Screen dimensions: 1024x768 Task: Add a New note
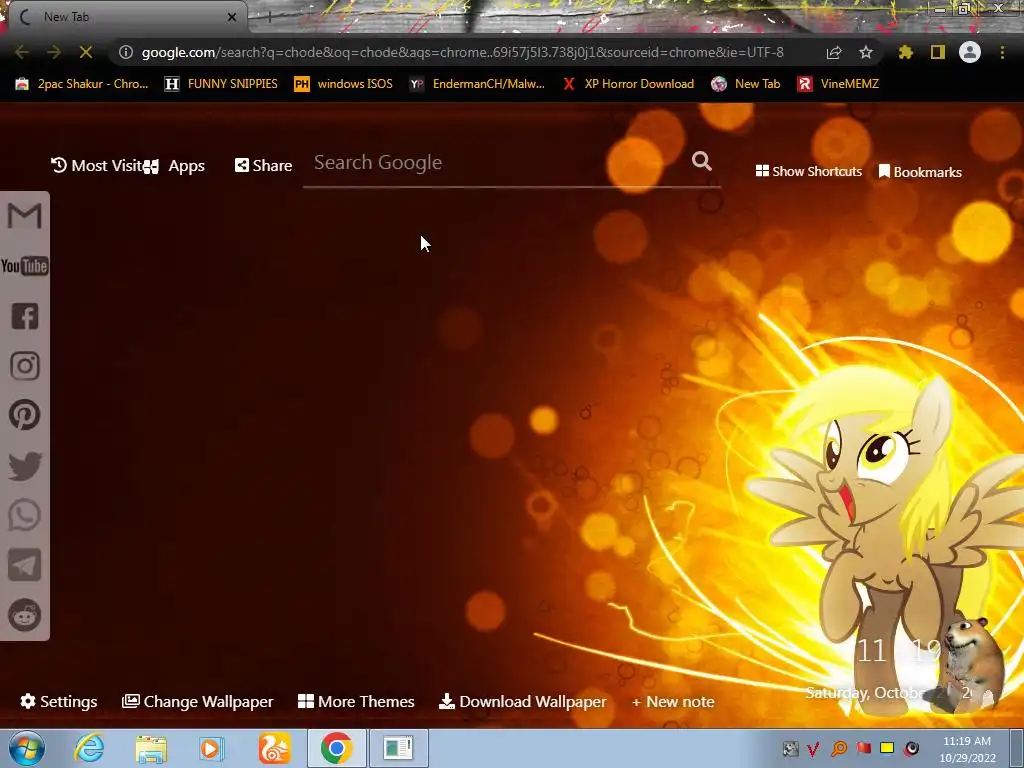673,702
